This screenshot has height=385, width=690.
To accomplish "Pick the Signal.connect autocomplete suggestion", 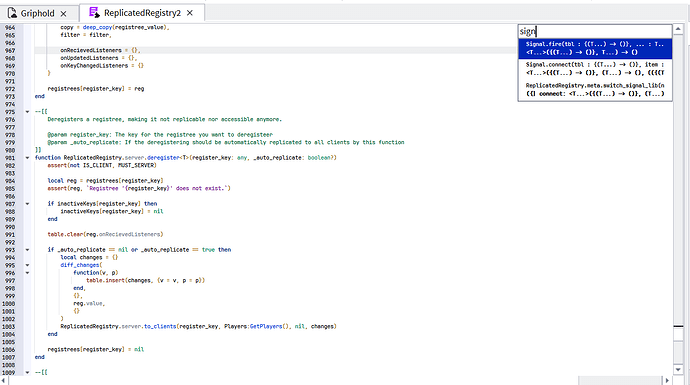I will 595,69.
